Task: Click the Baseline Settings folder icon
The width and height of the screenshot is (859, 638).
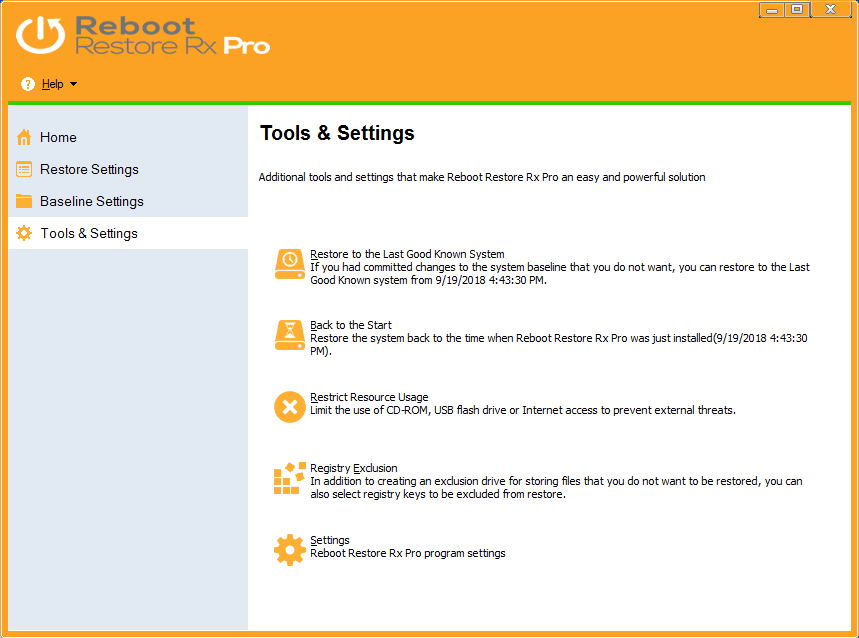Action: tap(24, 201)
